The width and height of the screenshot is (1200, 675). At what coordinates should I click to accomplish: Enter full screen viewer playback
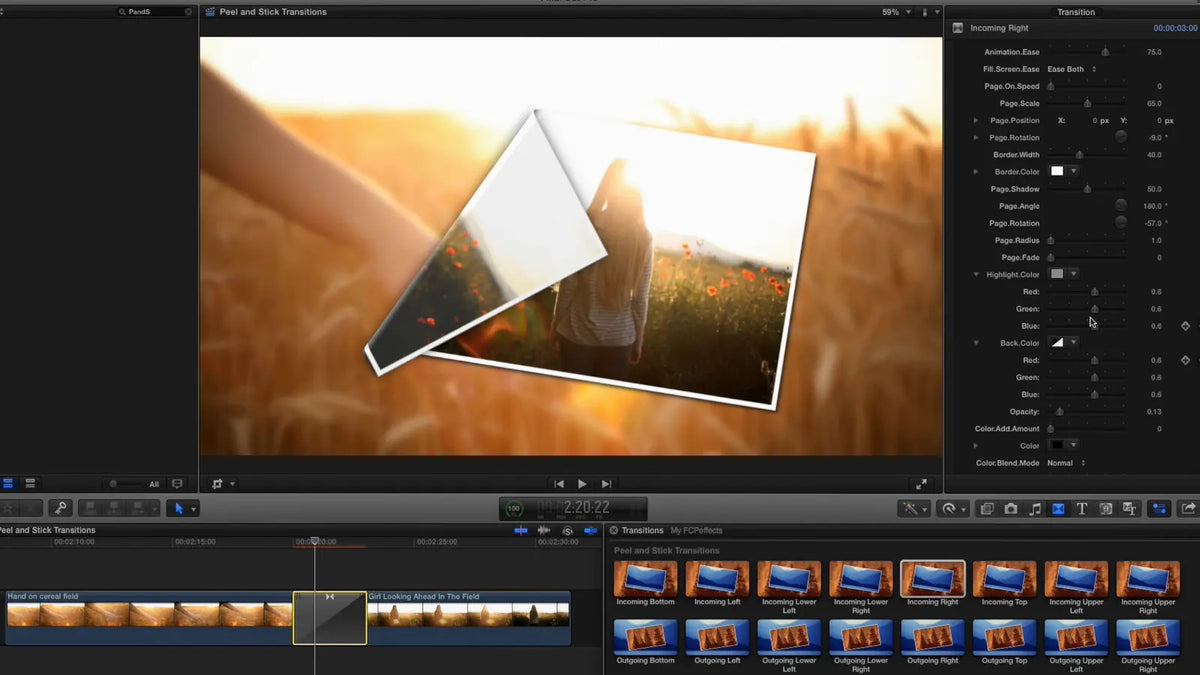pos(922,484)
